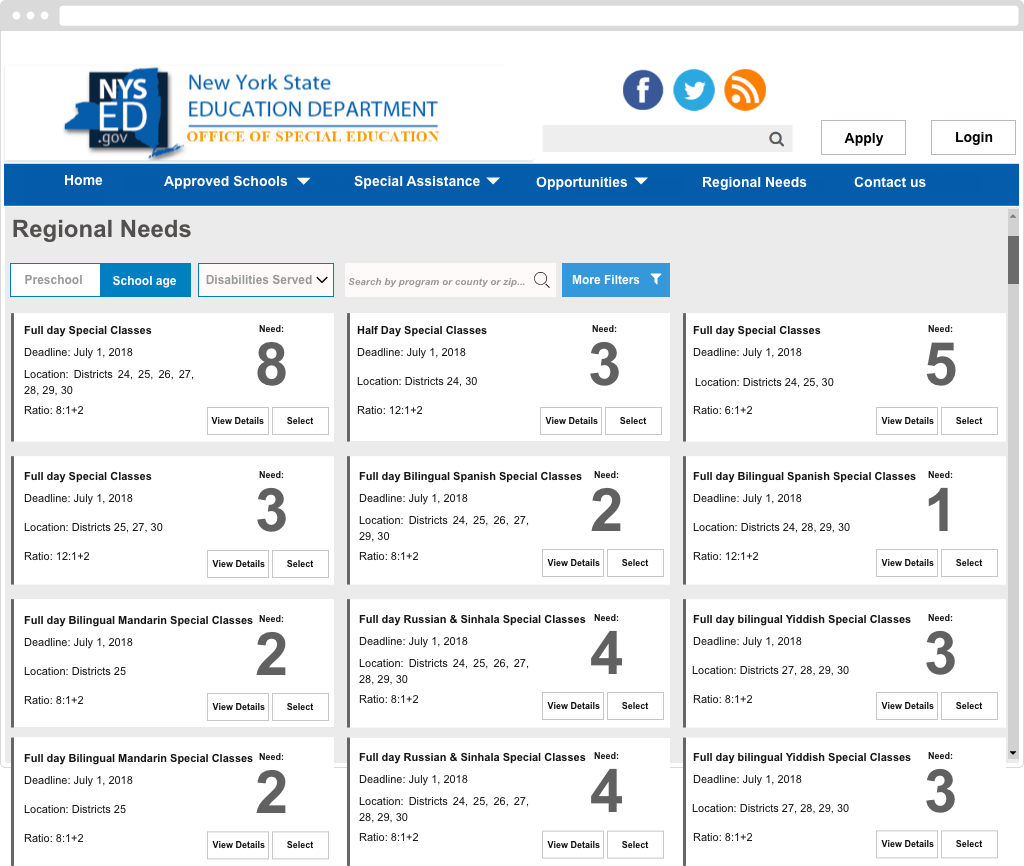1024x866 pixels.
Task: Expand the Approved Schools menu
Action: pos(237,182)
